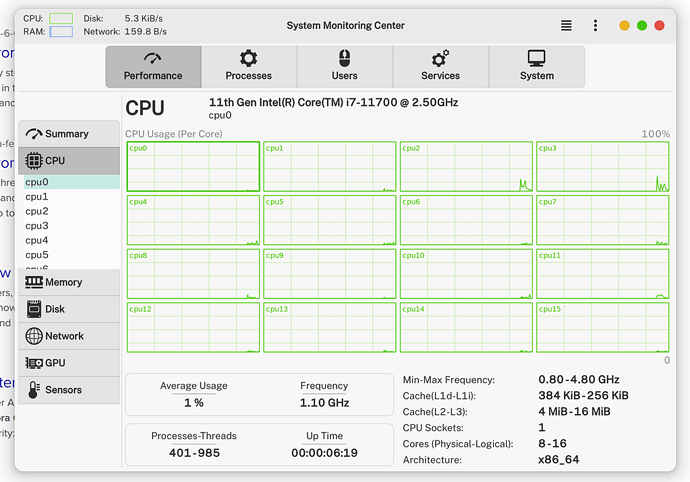Select the Memory section in sidebar
690x482 pixels.
[x=68, y=283]
